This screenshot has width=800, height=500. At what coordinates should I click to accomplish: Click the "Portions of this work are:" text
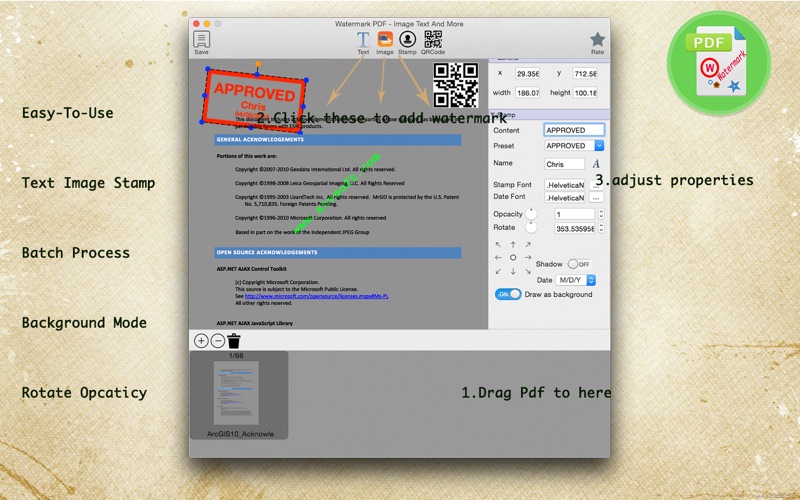click(x=246, y=156)
